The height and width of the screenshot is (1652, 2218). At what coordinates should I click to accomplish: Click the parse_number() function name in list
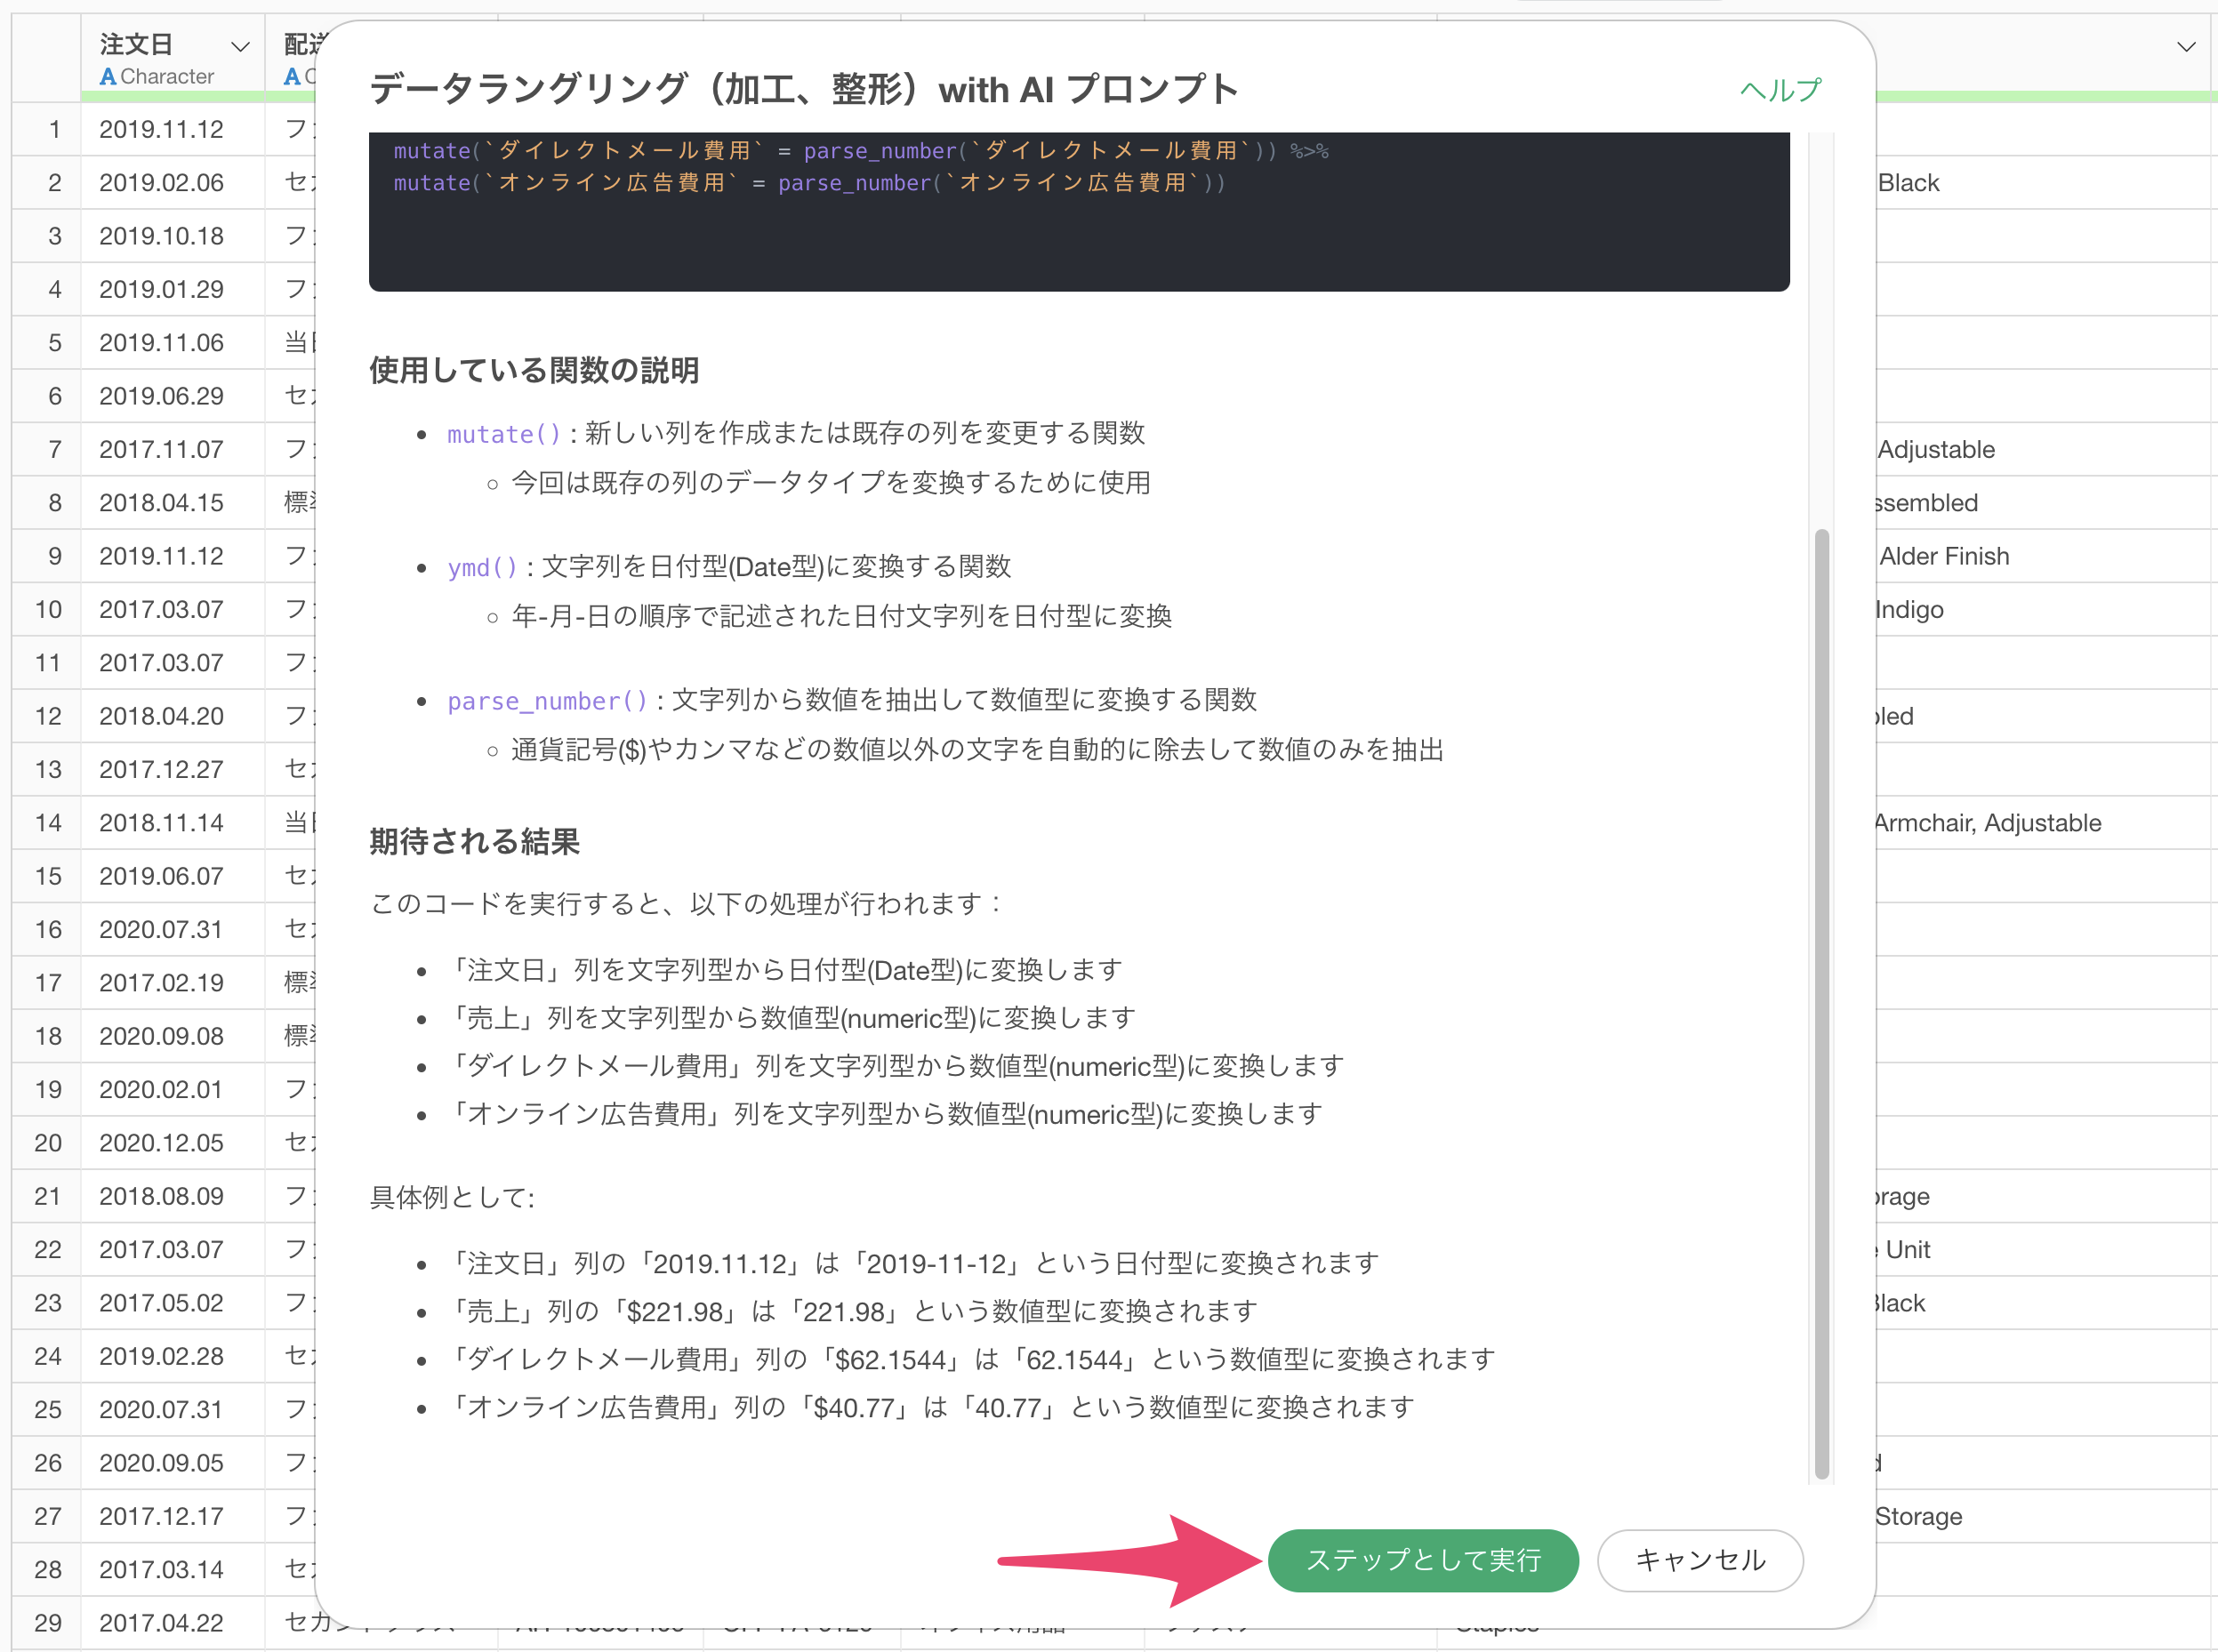[547, 701]
